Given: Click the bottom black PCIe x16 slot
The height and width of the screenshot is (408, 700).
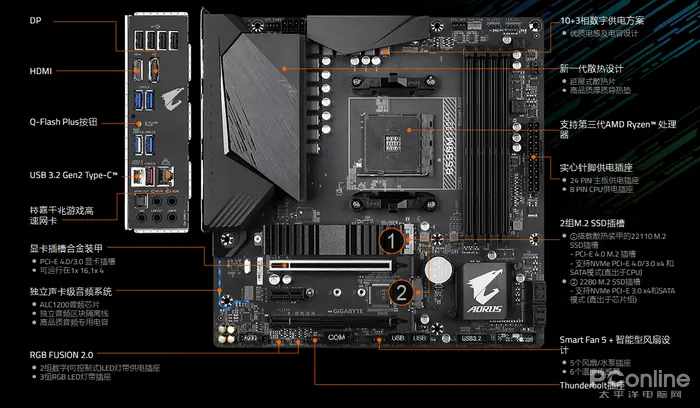Looking at the screenshot, I should point(335,321).
